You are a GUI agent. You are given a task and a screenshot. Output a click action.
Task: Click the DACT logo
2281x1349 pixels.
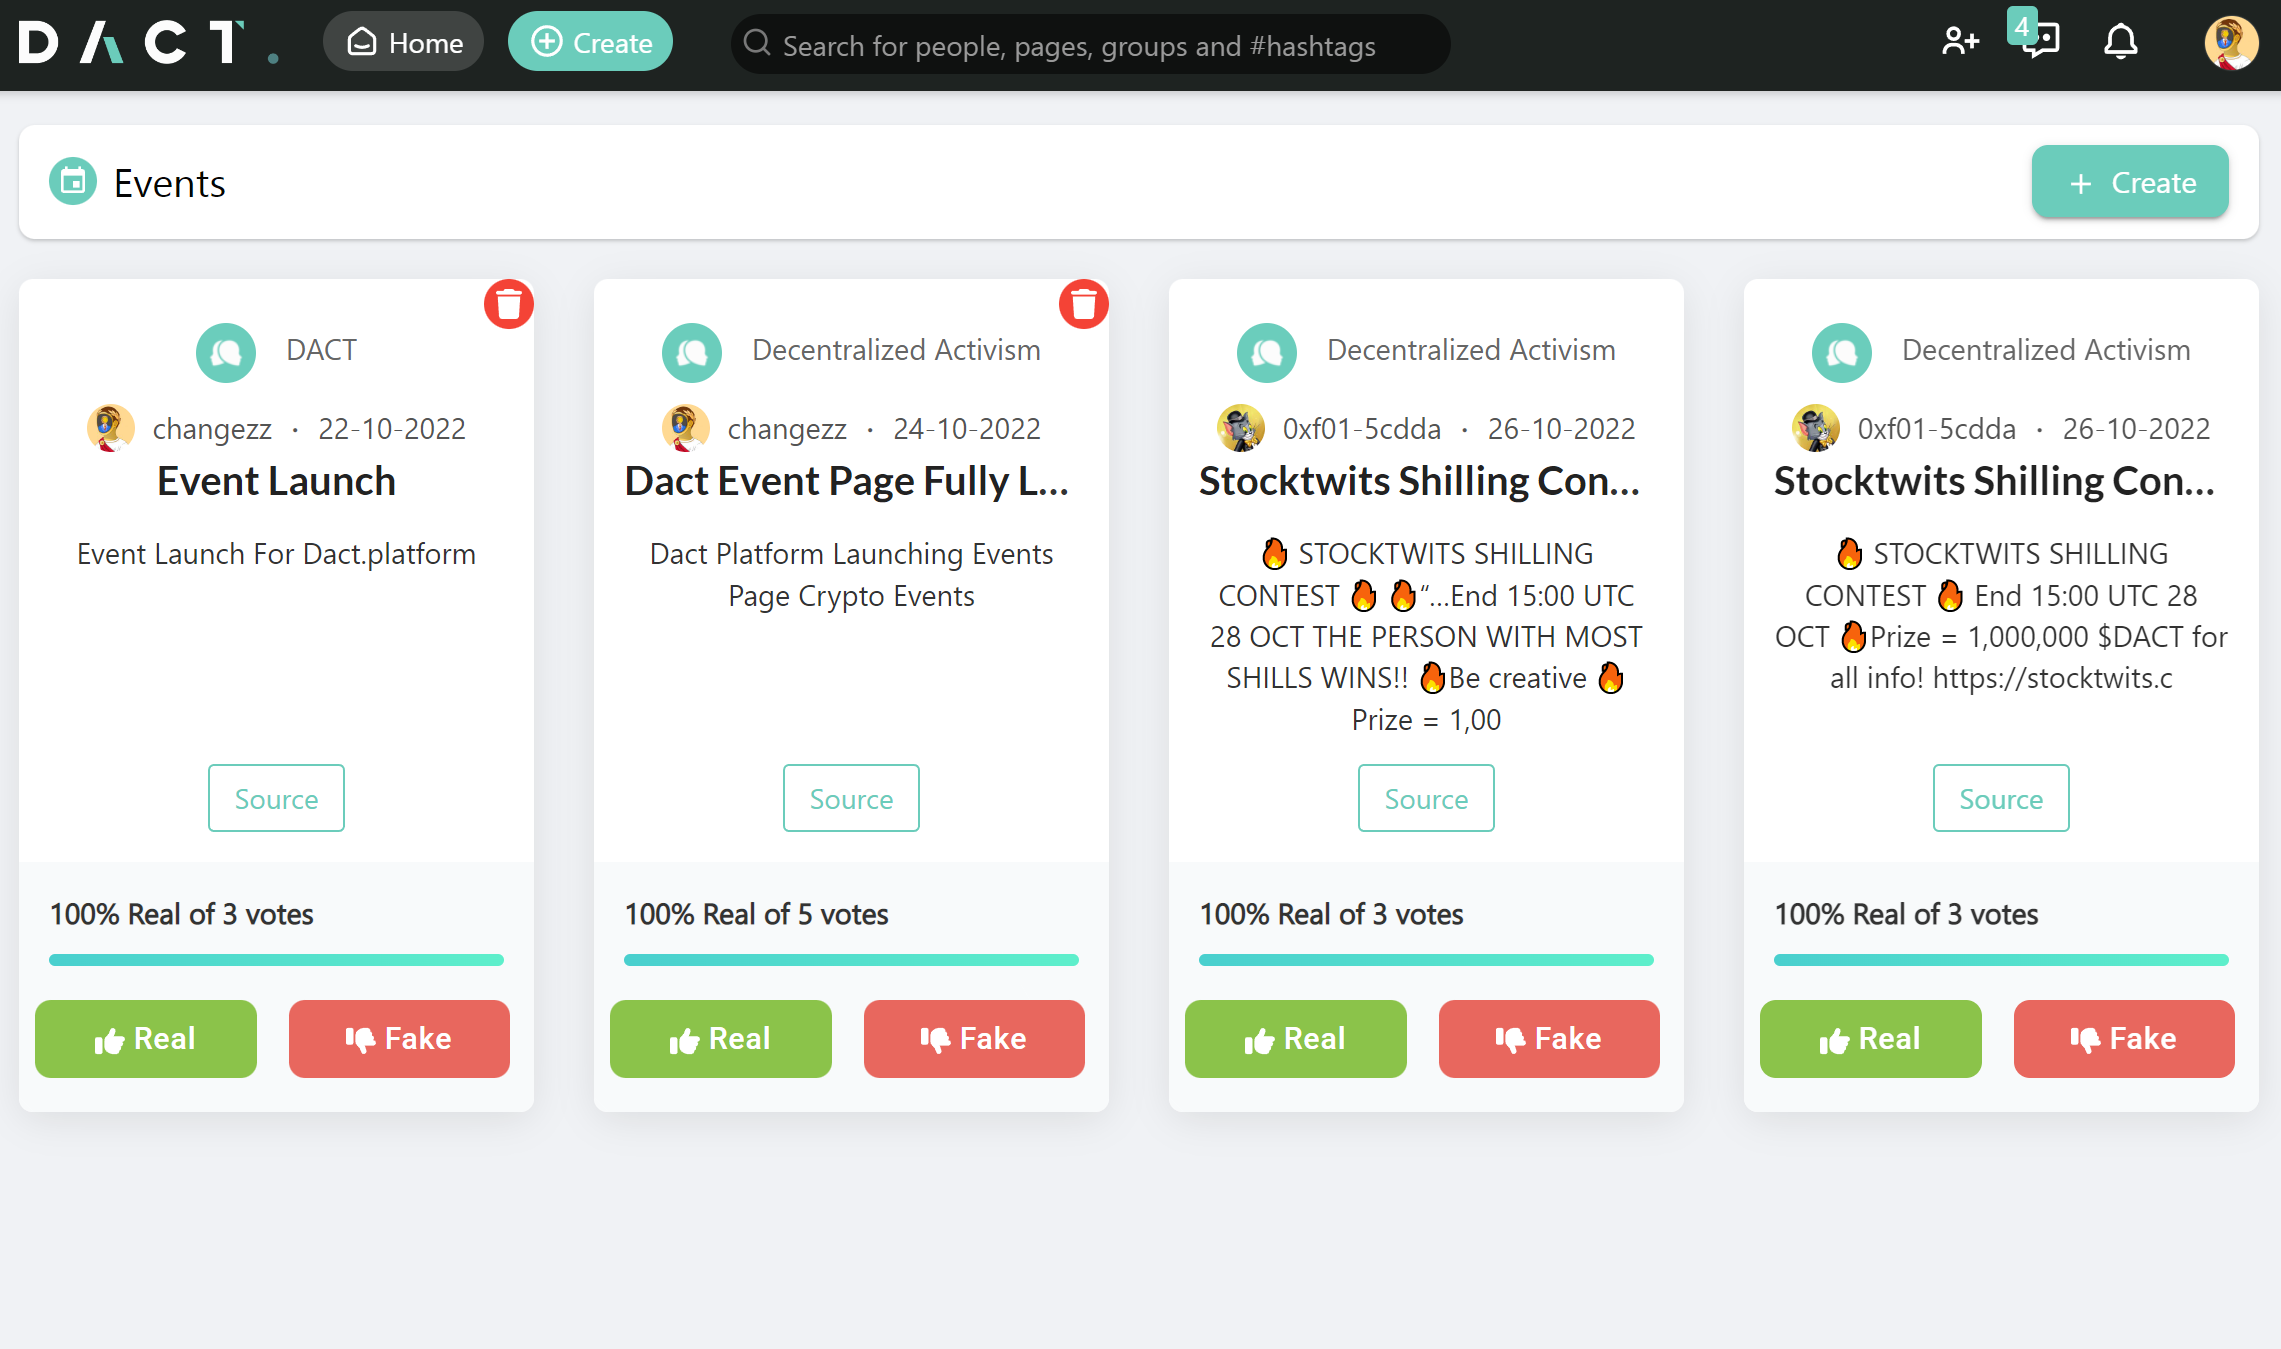point(148,44)
